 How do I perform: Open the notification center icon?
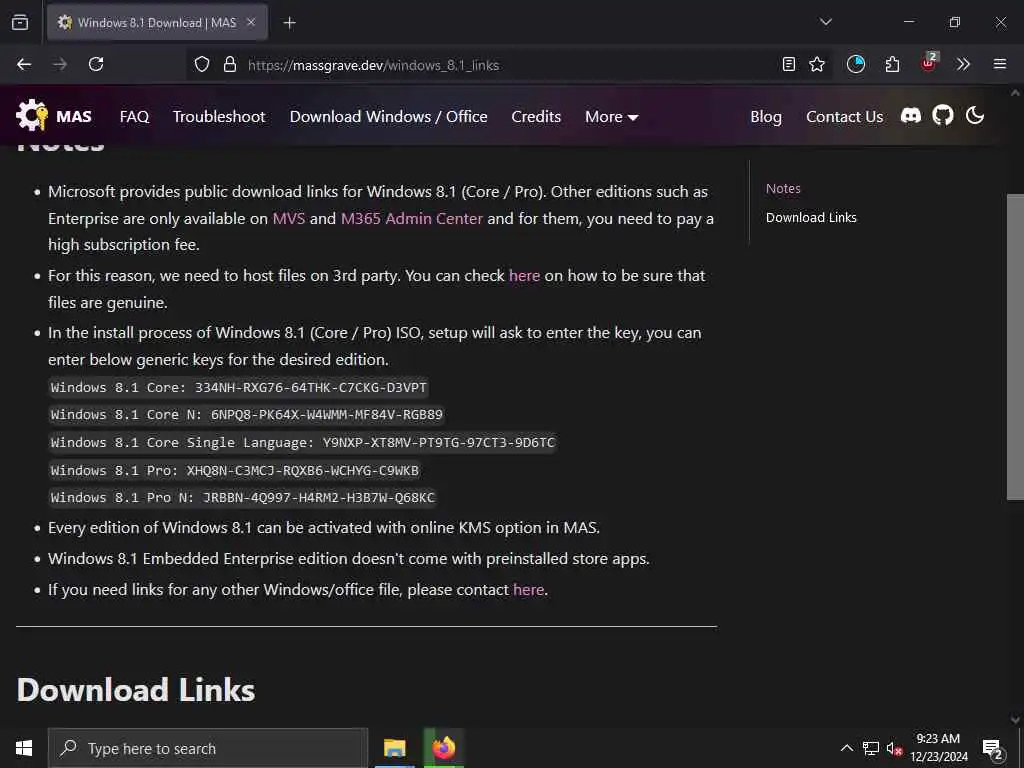[993, 749]
